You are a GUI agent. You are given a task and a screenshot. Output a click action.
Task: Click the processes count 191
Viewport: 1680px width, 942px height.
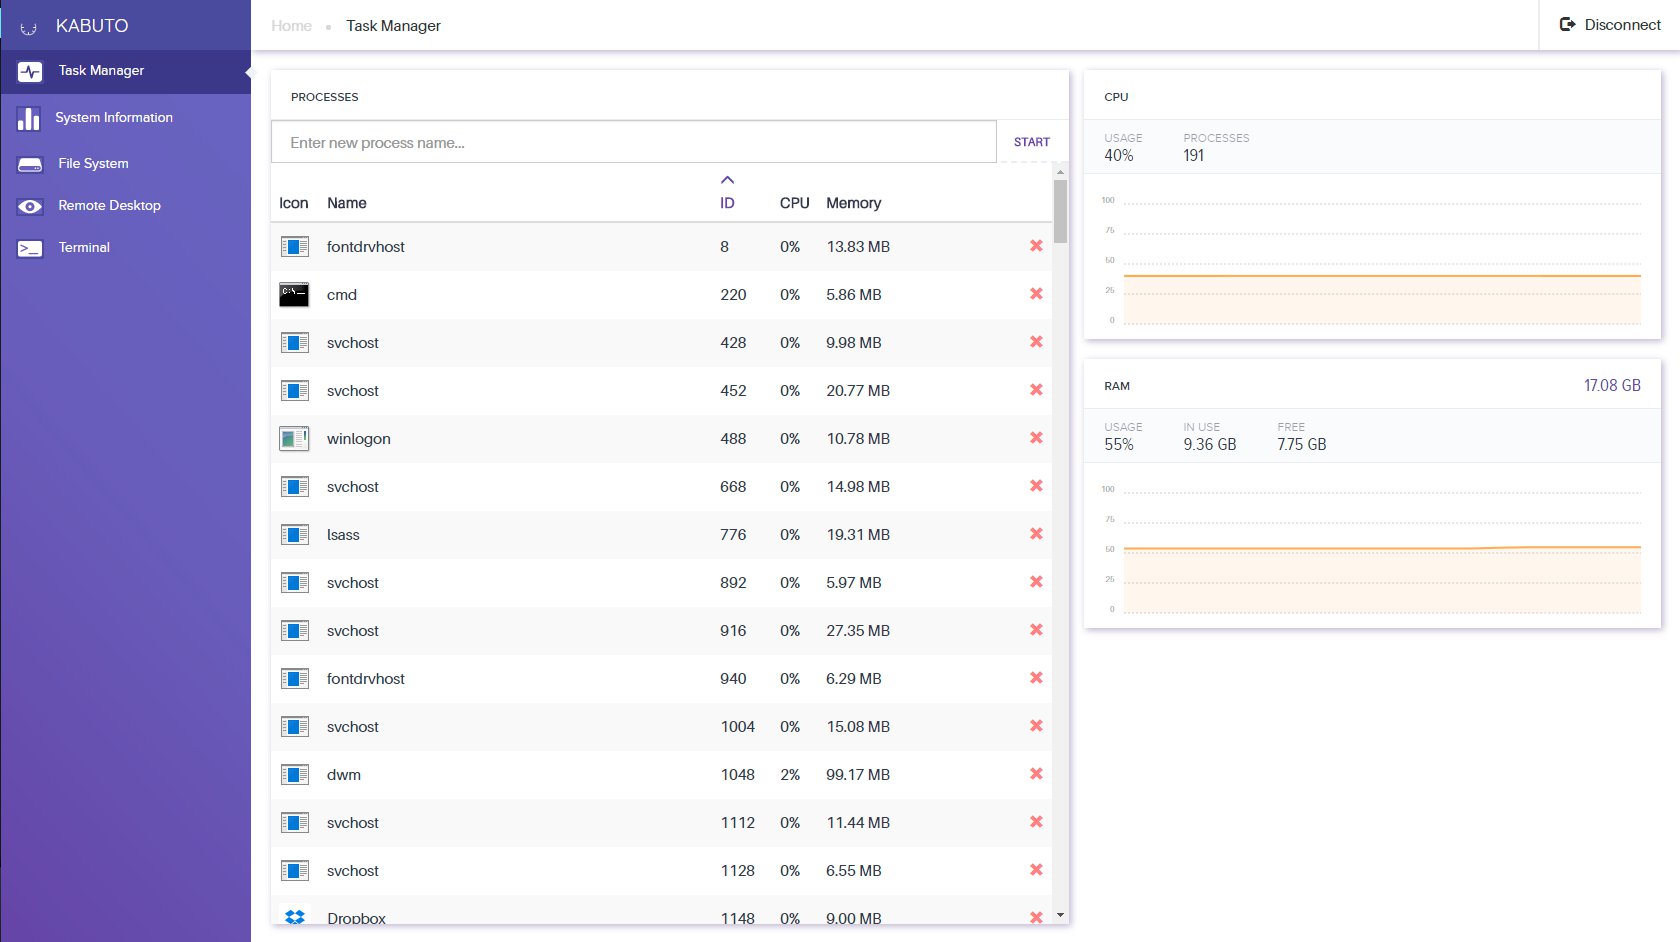point(1194,156)
